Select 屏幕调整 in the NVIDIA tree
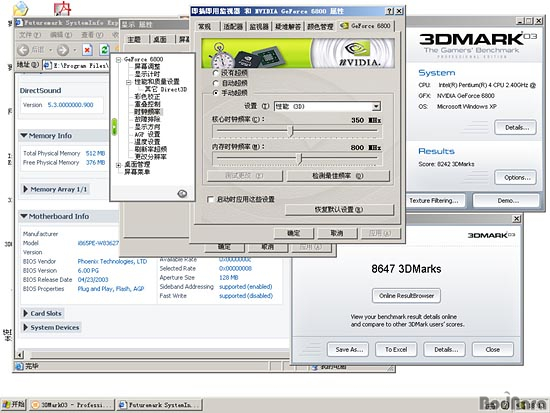The image size is (550, 413). [147, 67]
